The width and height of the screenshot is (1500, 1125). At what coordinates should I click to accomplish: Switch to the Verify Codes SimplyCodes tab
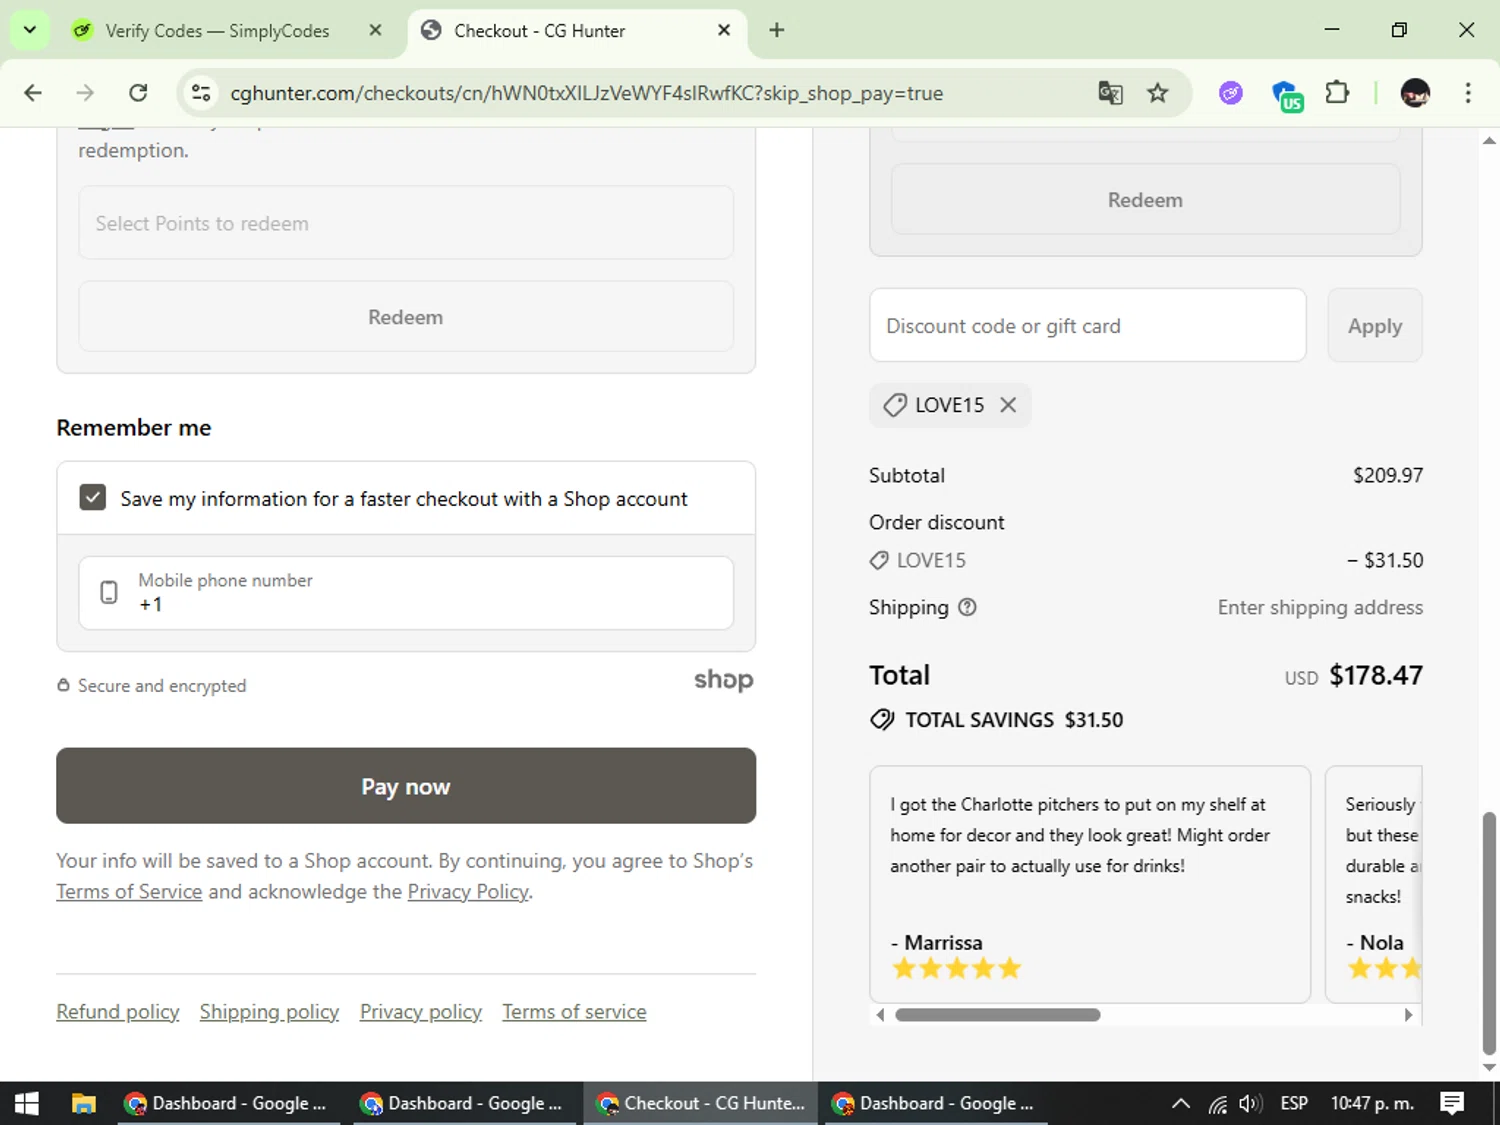[x=217, y=31]
